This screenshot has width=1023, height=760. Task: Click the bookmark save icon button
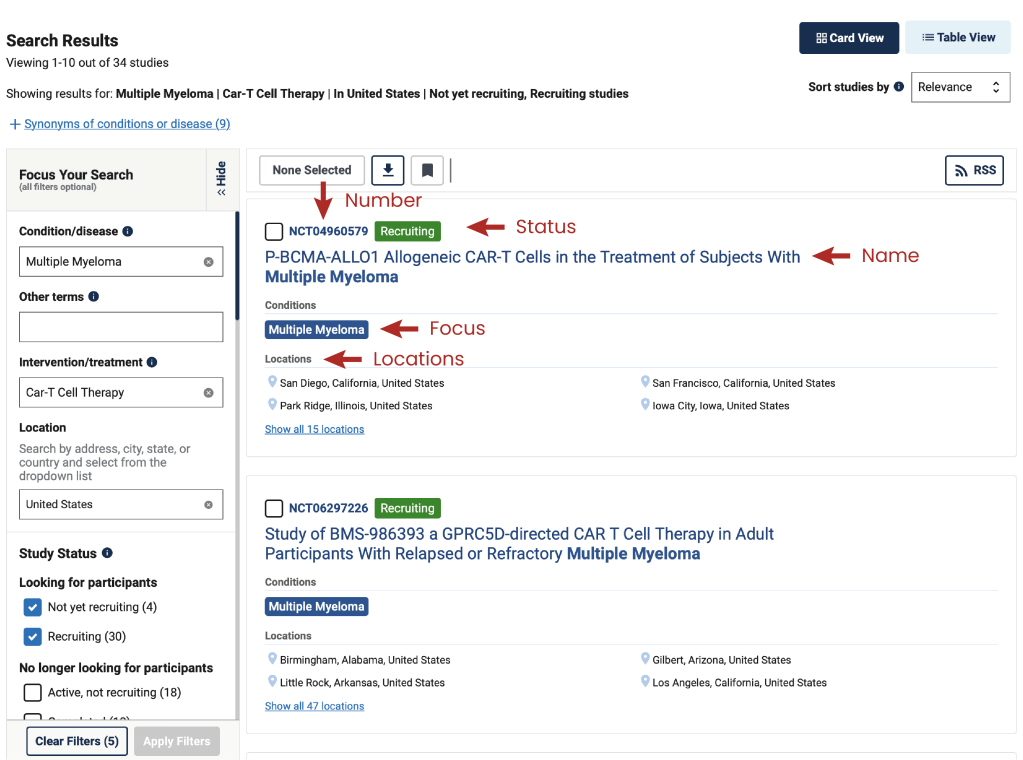(x=427, y=170)
